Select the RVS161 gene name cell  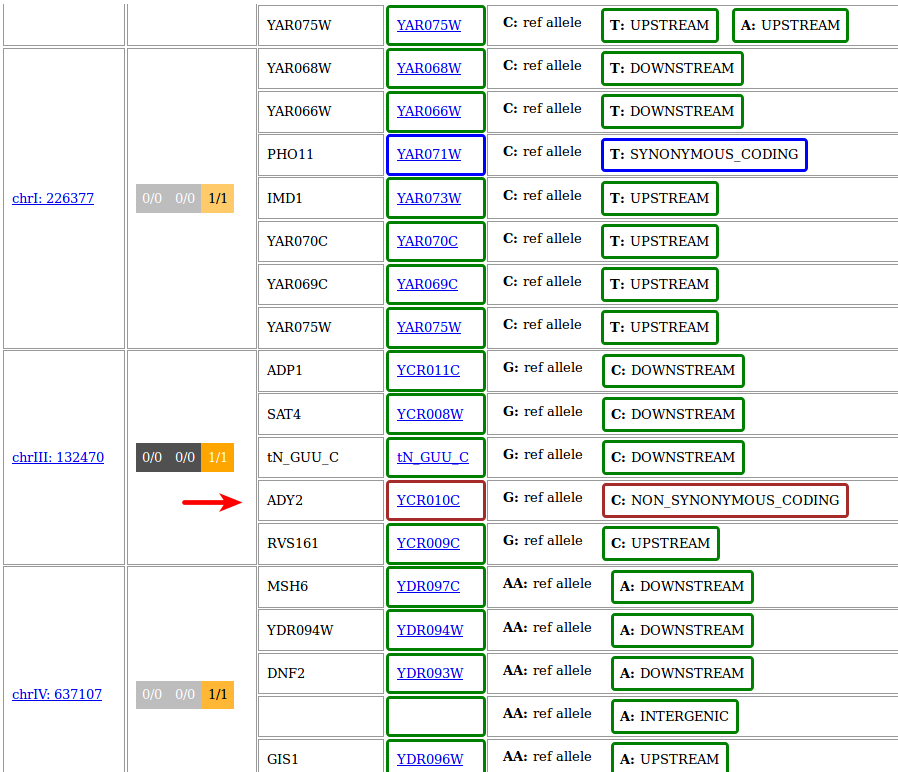tap(321, 543)
